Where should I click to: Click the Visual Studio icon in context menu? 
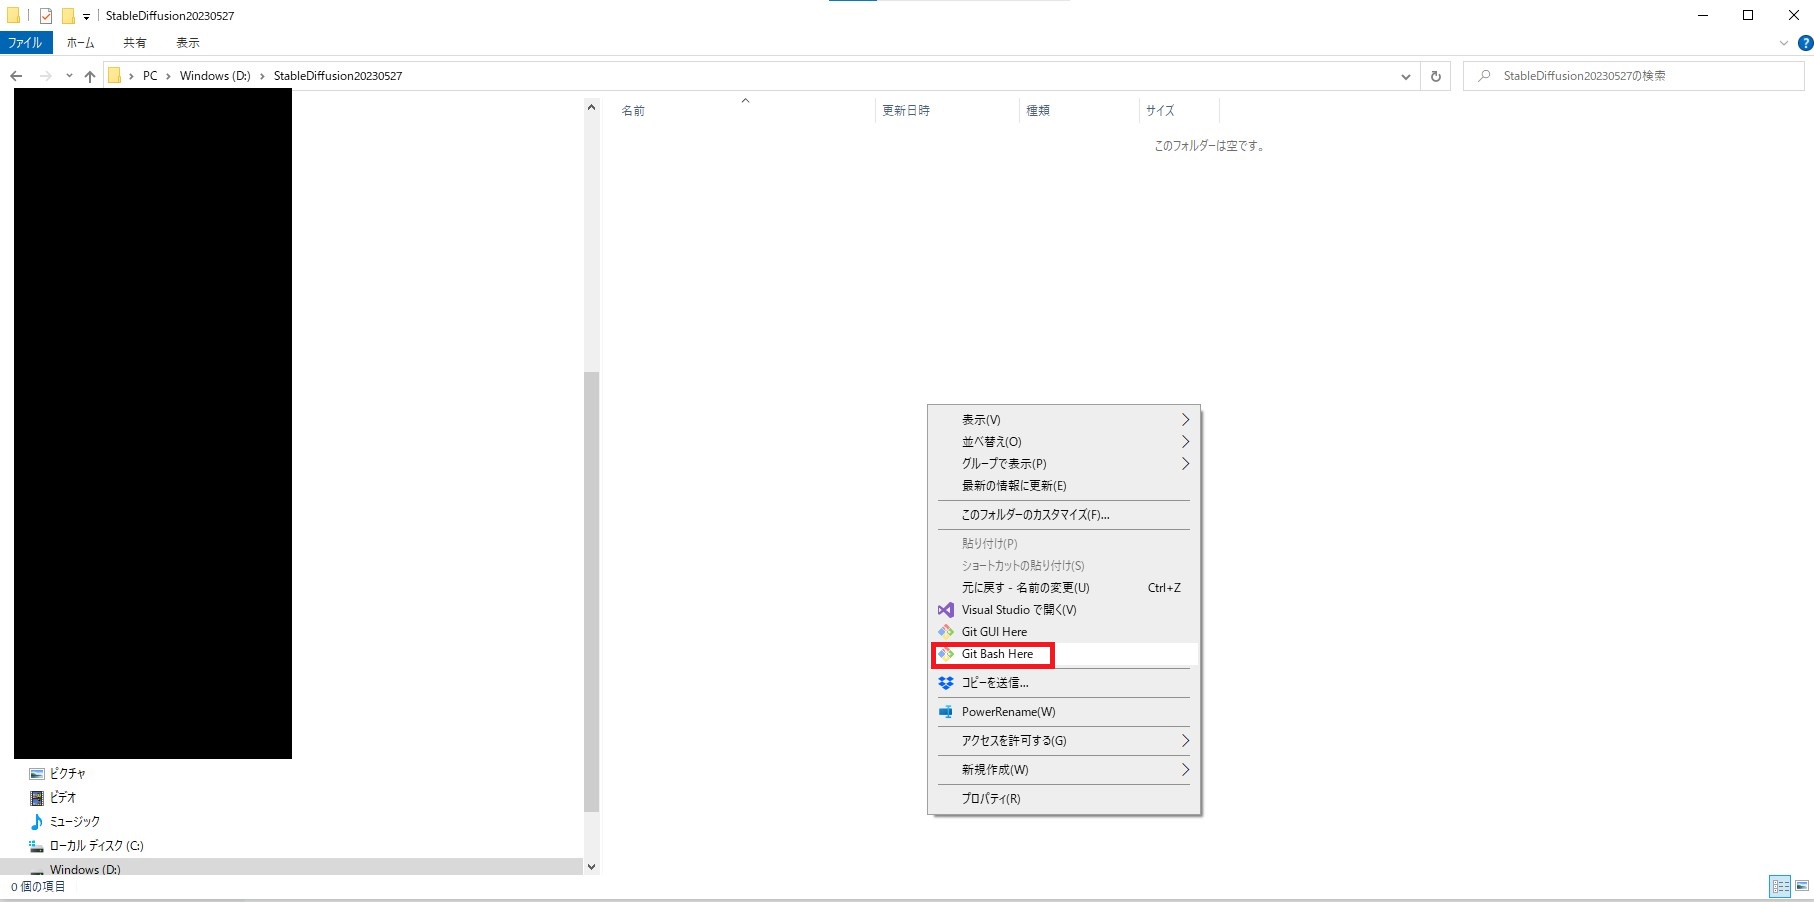(945, 610)
